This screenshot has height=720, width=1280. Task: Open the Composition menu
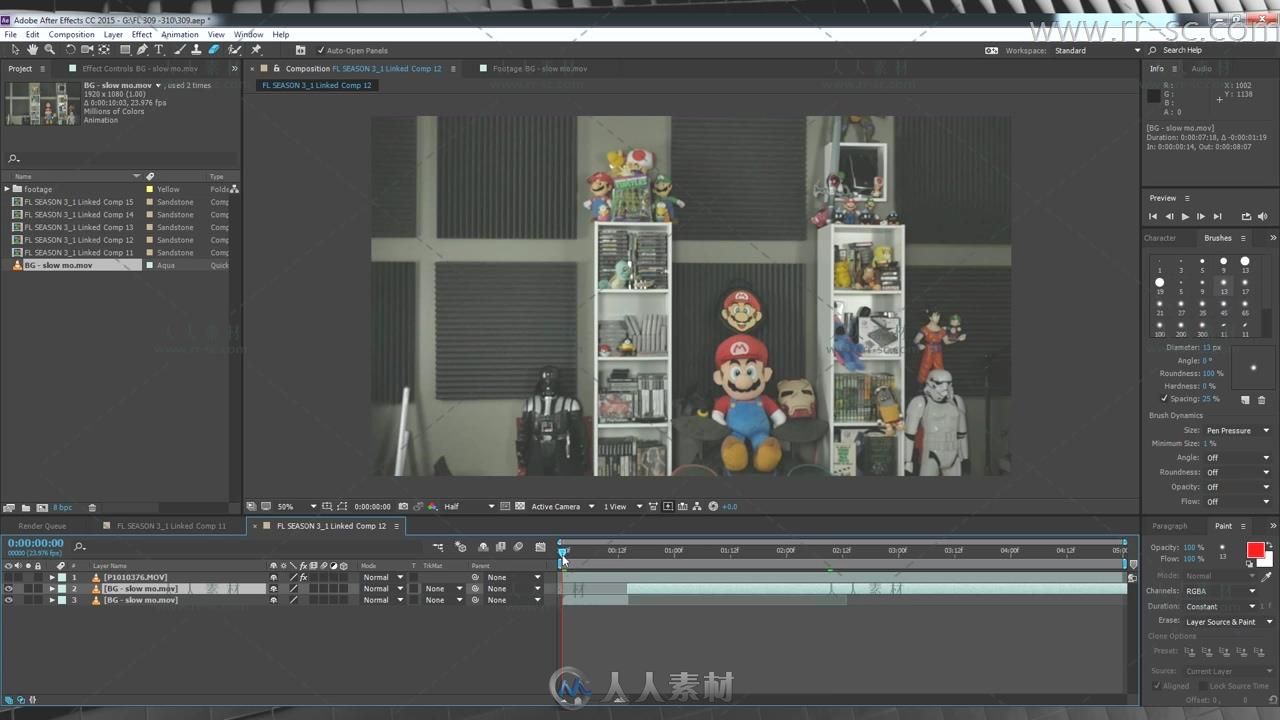tap(71, 34)
